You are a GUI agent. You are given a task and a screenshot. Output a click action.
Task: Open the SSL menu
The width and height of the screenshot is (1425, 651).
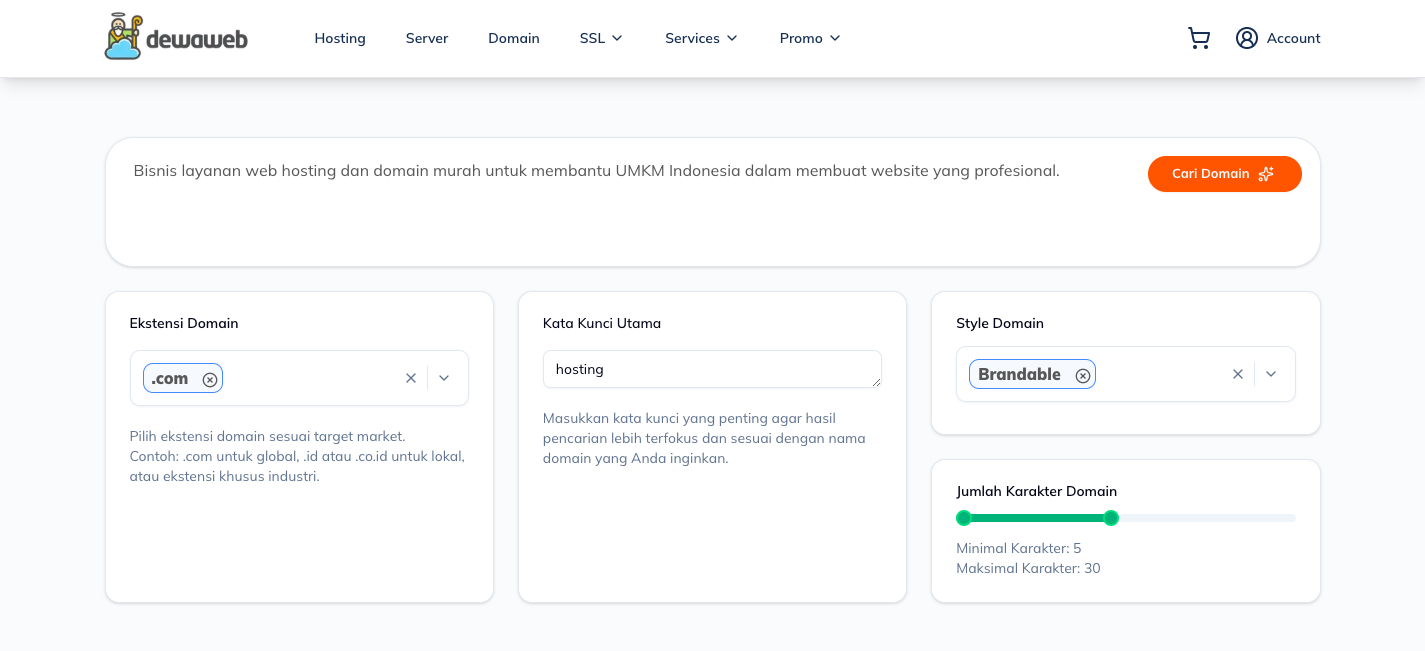[601, 38]
